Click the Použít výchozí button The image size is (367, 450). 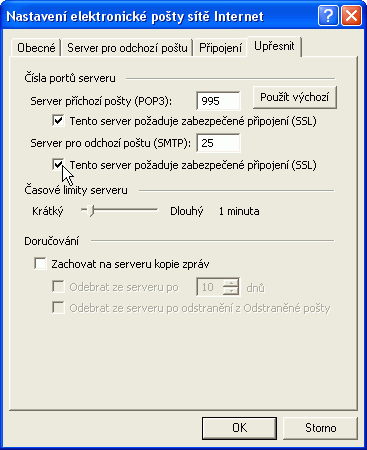[295, 97]
